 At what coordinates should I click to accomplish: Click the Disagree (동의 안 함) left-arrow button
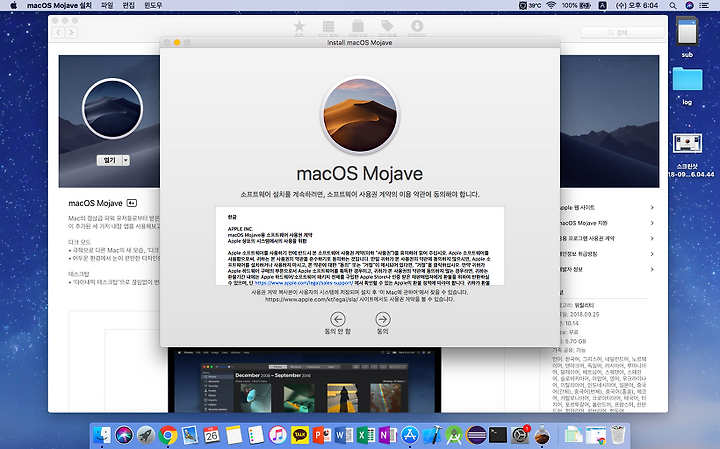click(338, 319)
